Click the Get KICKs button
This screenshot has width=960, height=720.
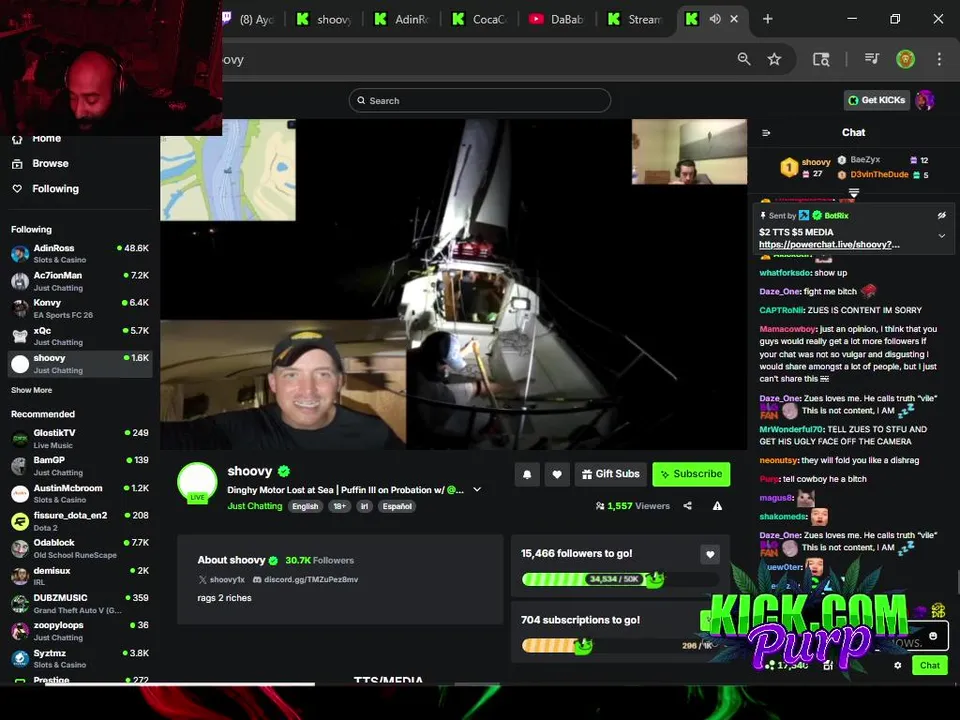(877, 100)
